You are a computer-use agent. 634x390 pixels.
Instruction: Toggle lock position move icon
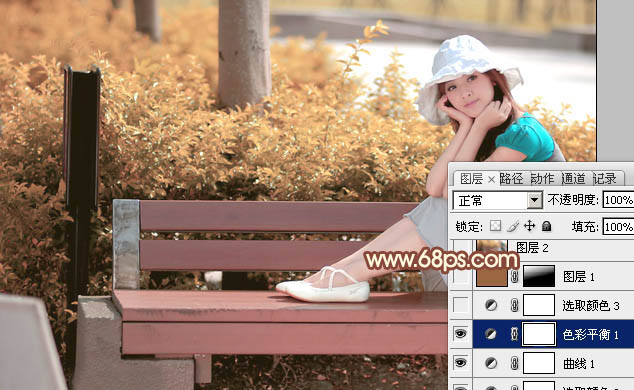(529, 226)
